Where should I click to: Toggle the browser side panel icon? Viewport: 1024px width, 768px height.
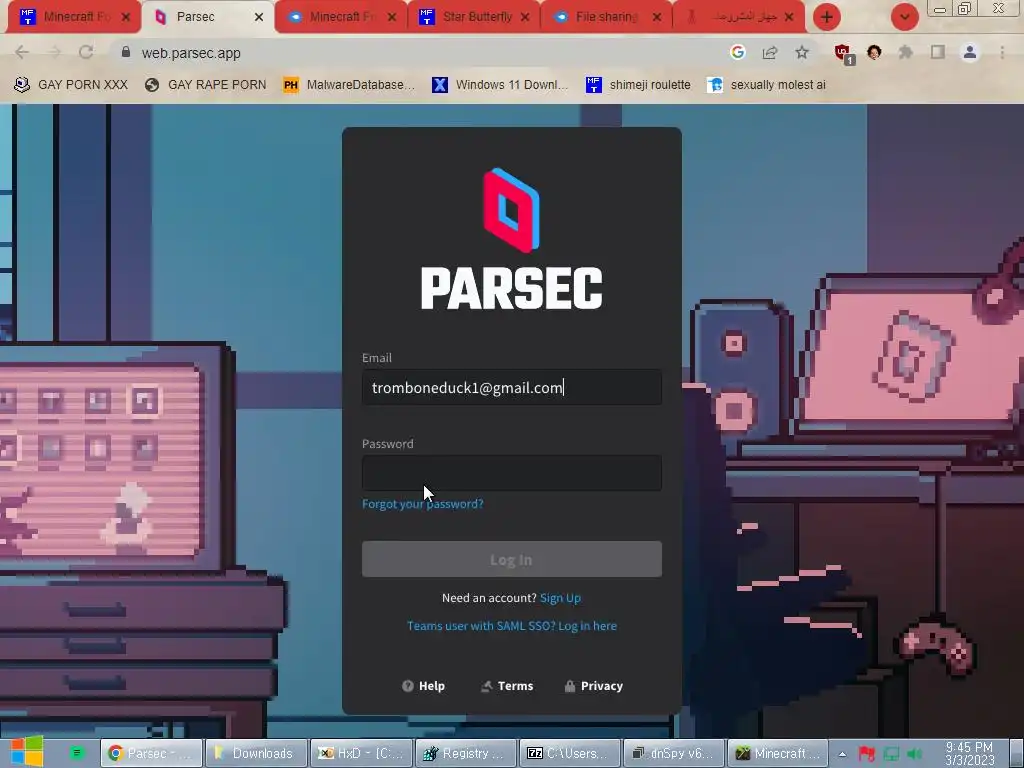tap(938, 52)
